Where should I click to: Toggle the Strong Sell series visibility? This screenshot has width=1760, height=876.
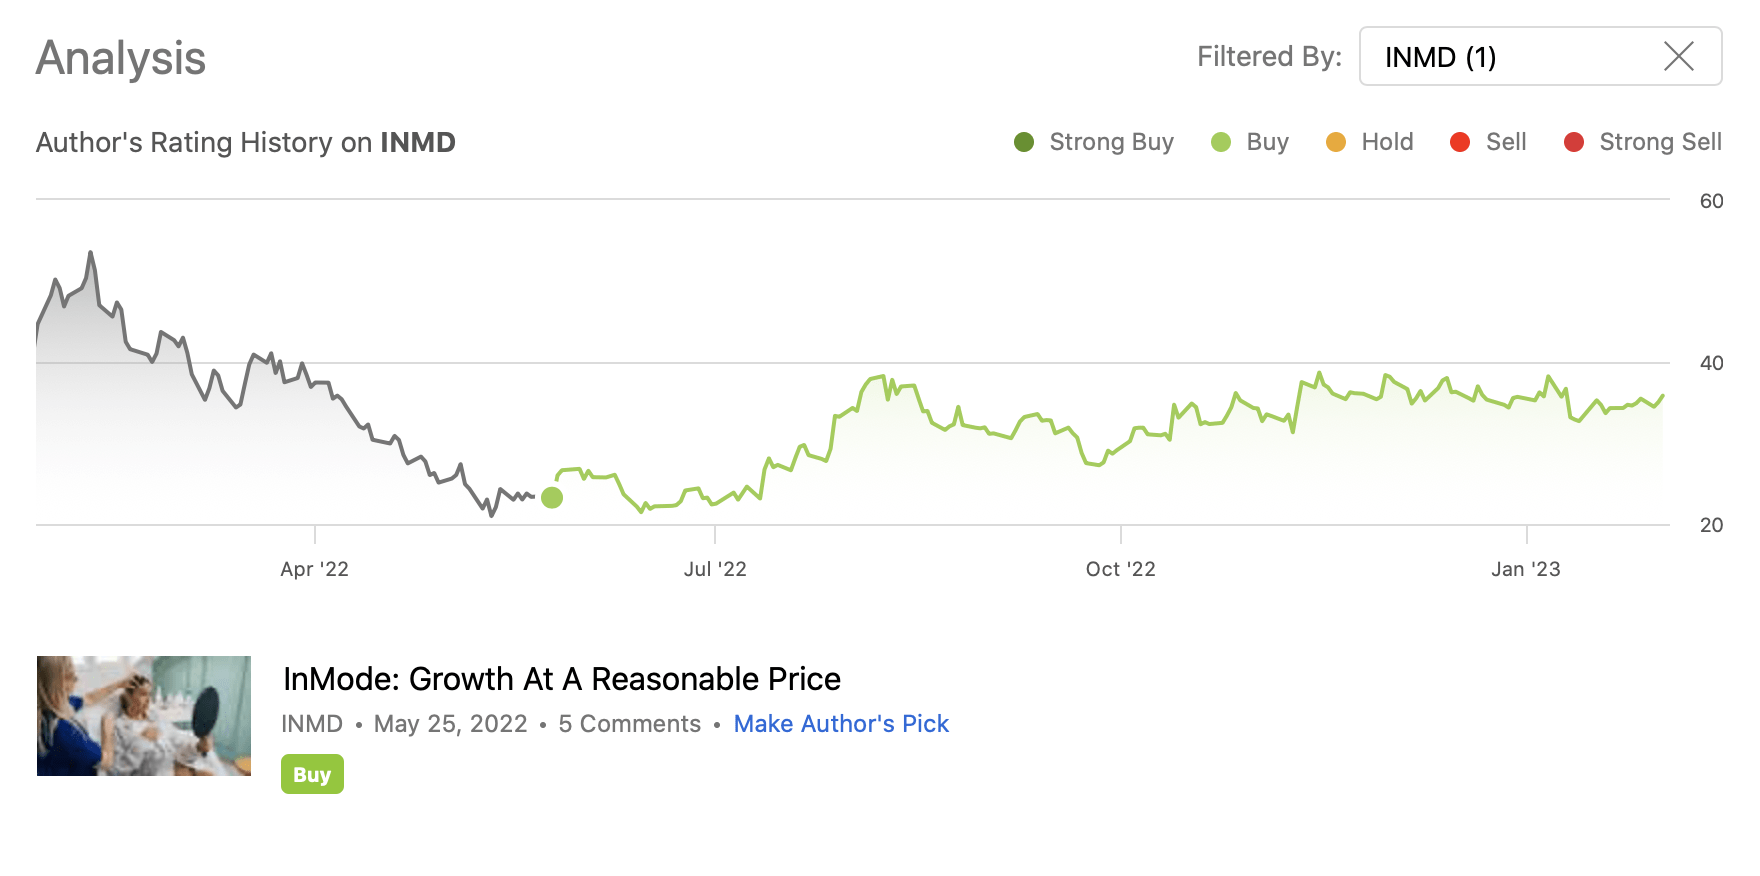1661,142
